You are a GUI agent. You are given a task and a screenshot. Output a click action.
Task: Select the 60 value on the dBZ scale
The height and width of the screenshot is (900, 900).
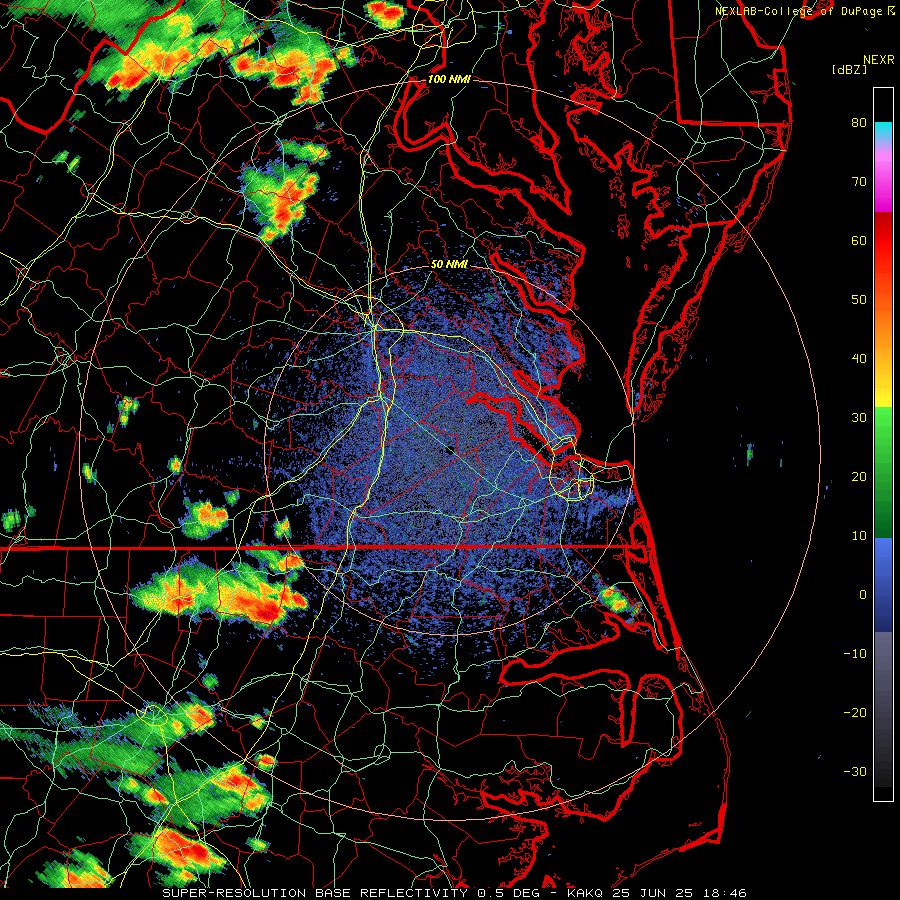click(x=859, y=240)
